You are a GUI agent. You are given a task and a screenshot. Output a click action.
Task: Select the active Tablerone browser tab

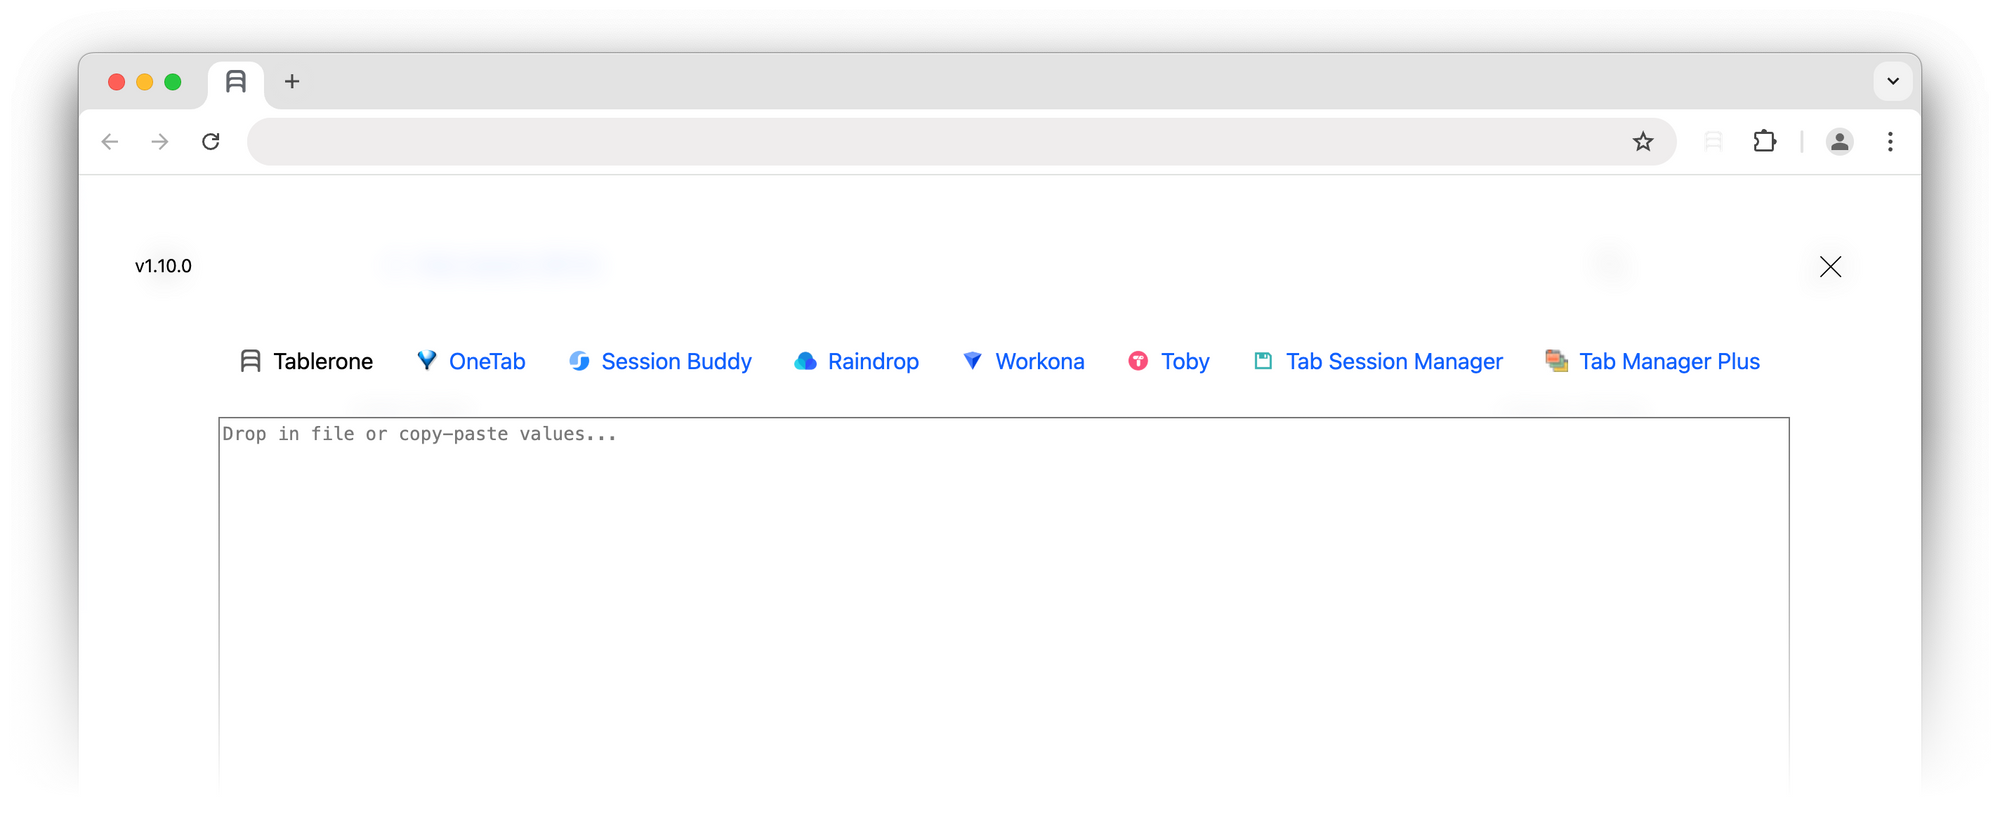click(236, 83)
